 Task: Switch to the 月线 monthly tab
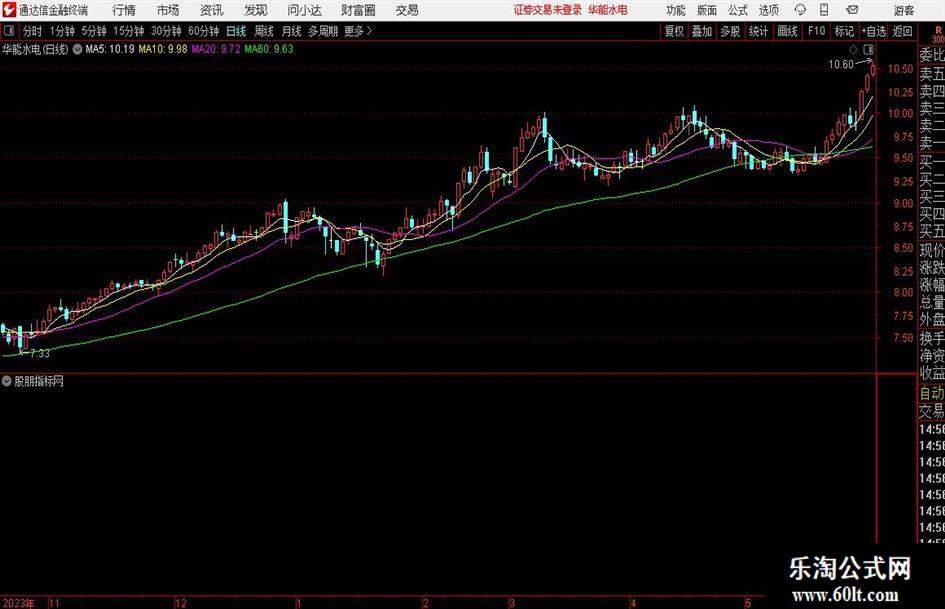point(292,31)
